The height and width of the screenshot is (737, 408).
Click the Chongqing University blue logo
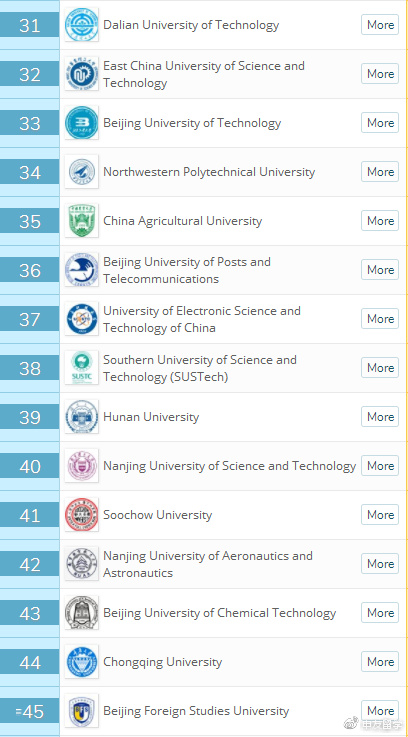82,662
